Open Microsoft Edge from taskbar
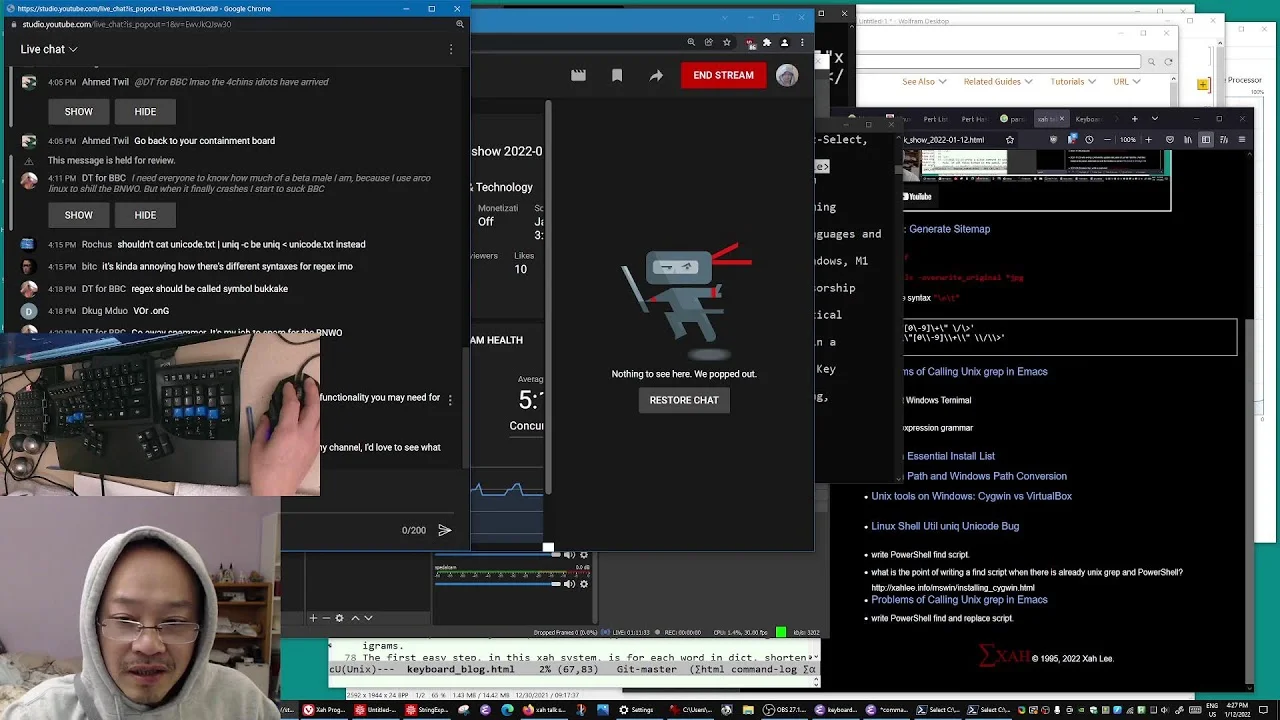 tap(507, 710)
